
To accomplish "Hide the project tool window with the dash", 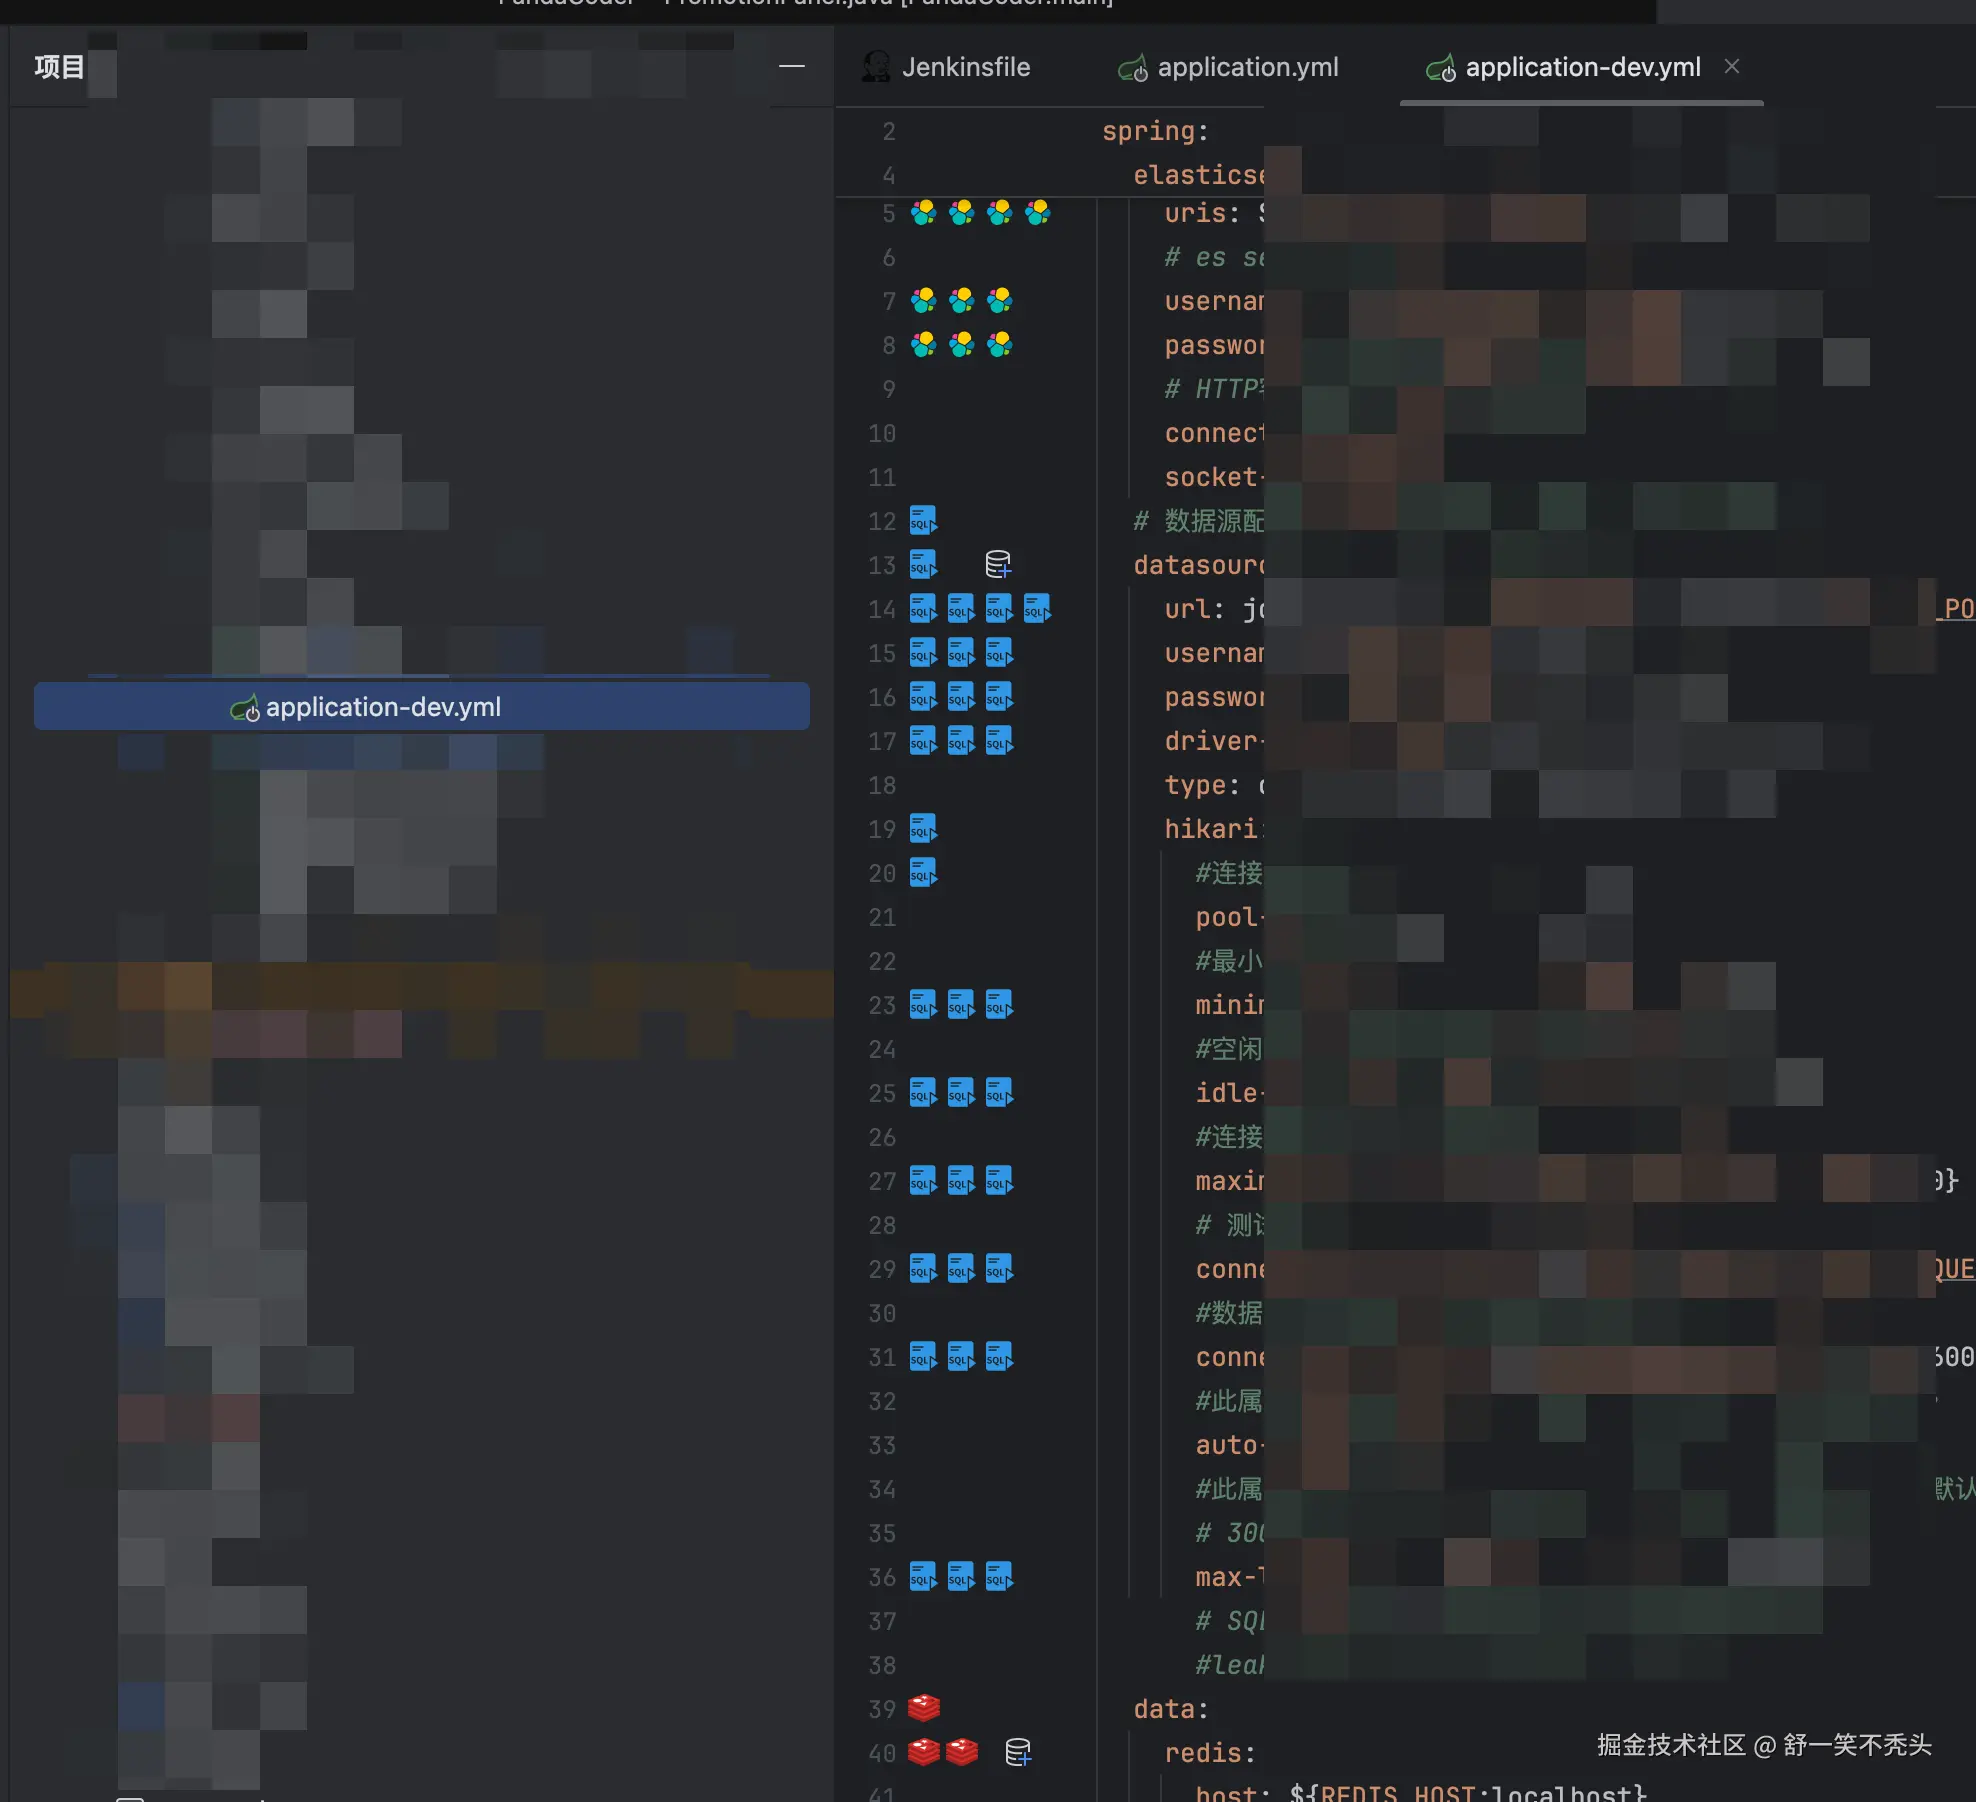I will click(792, 66).
